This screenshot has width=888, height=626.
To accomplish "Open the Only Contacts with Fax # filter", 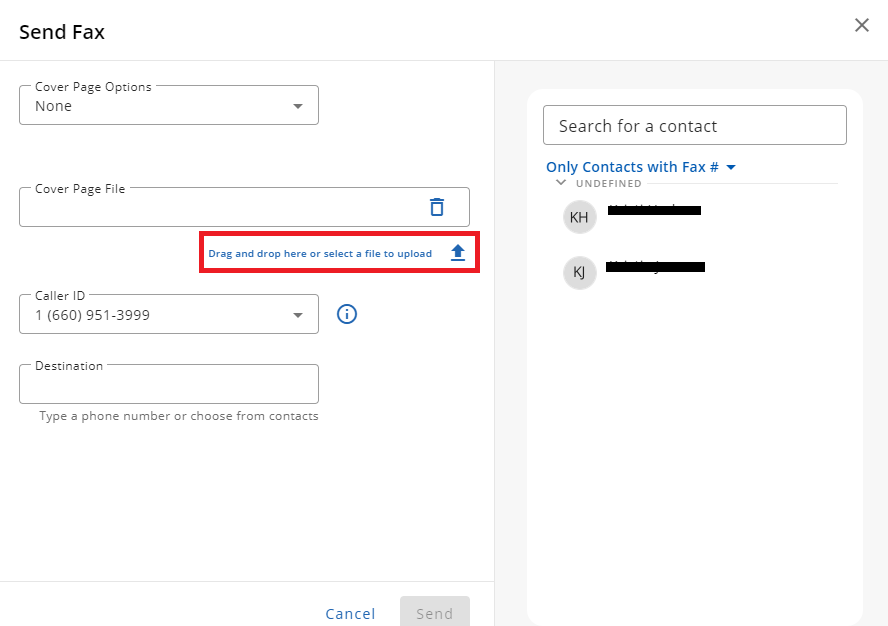I will [x=632, y=167].
